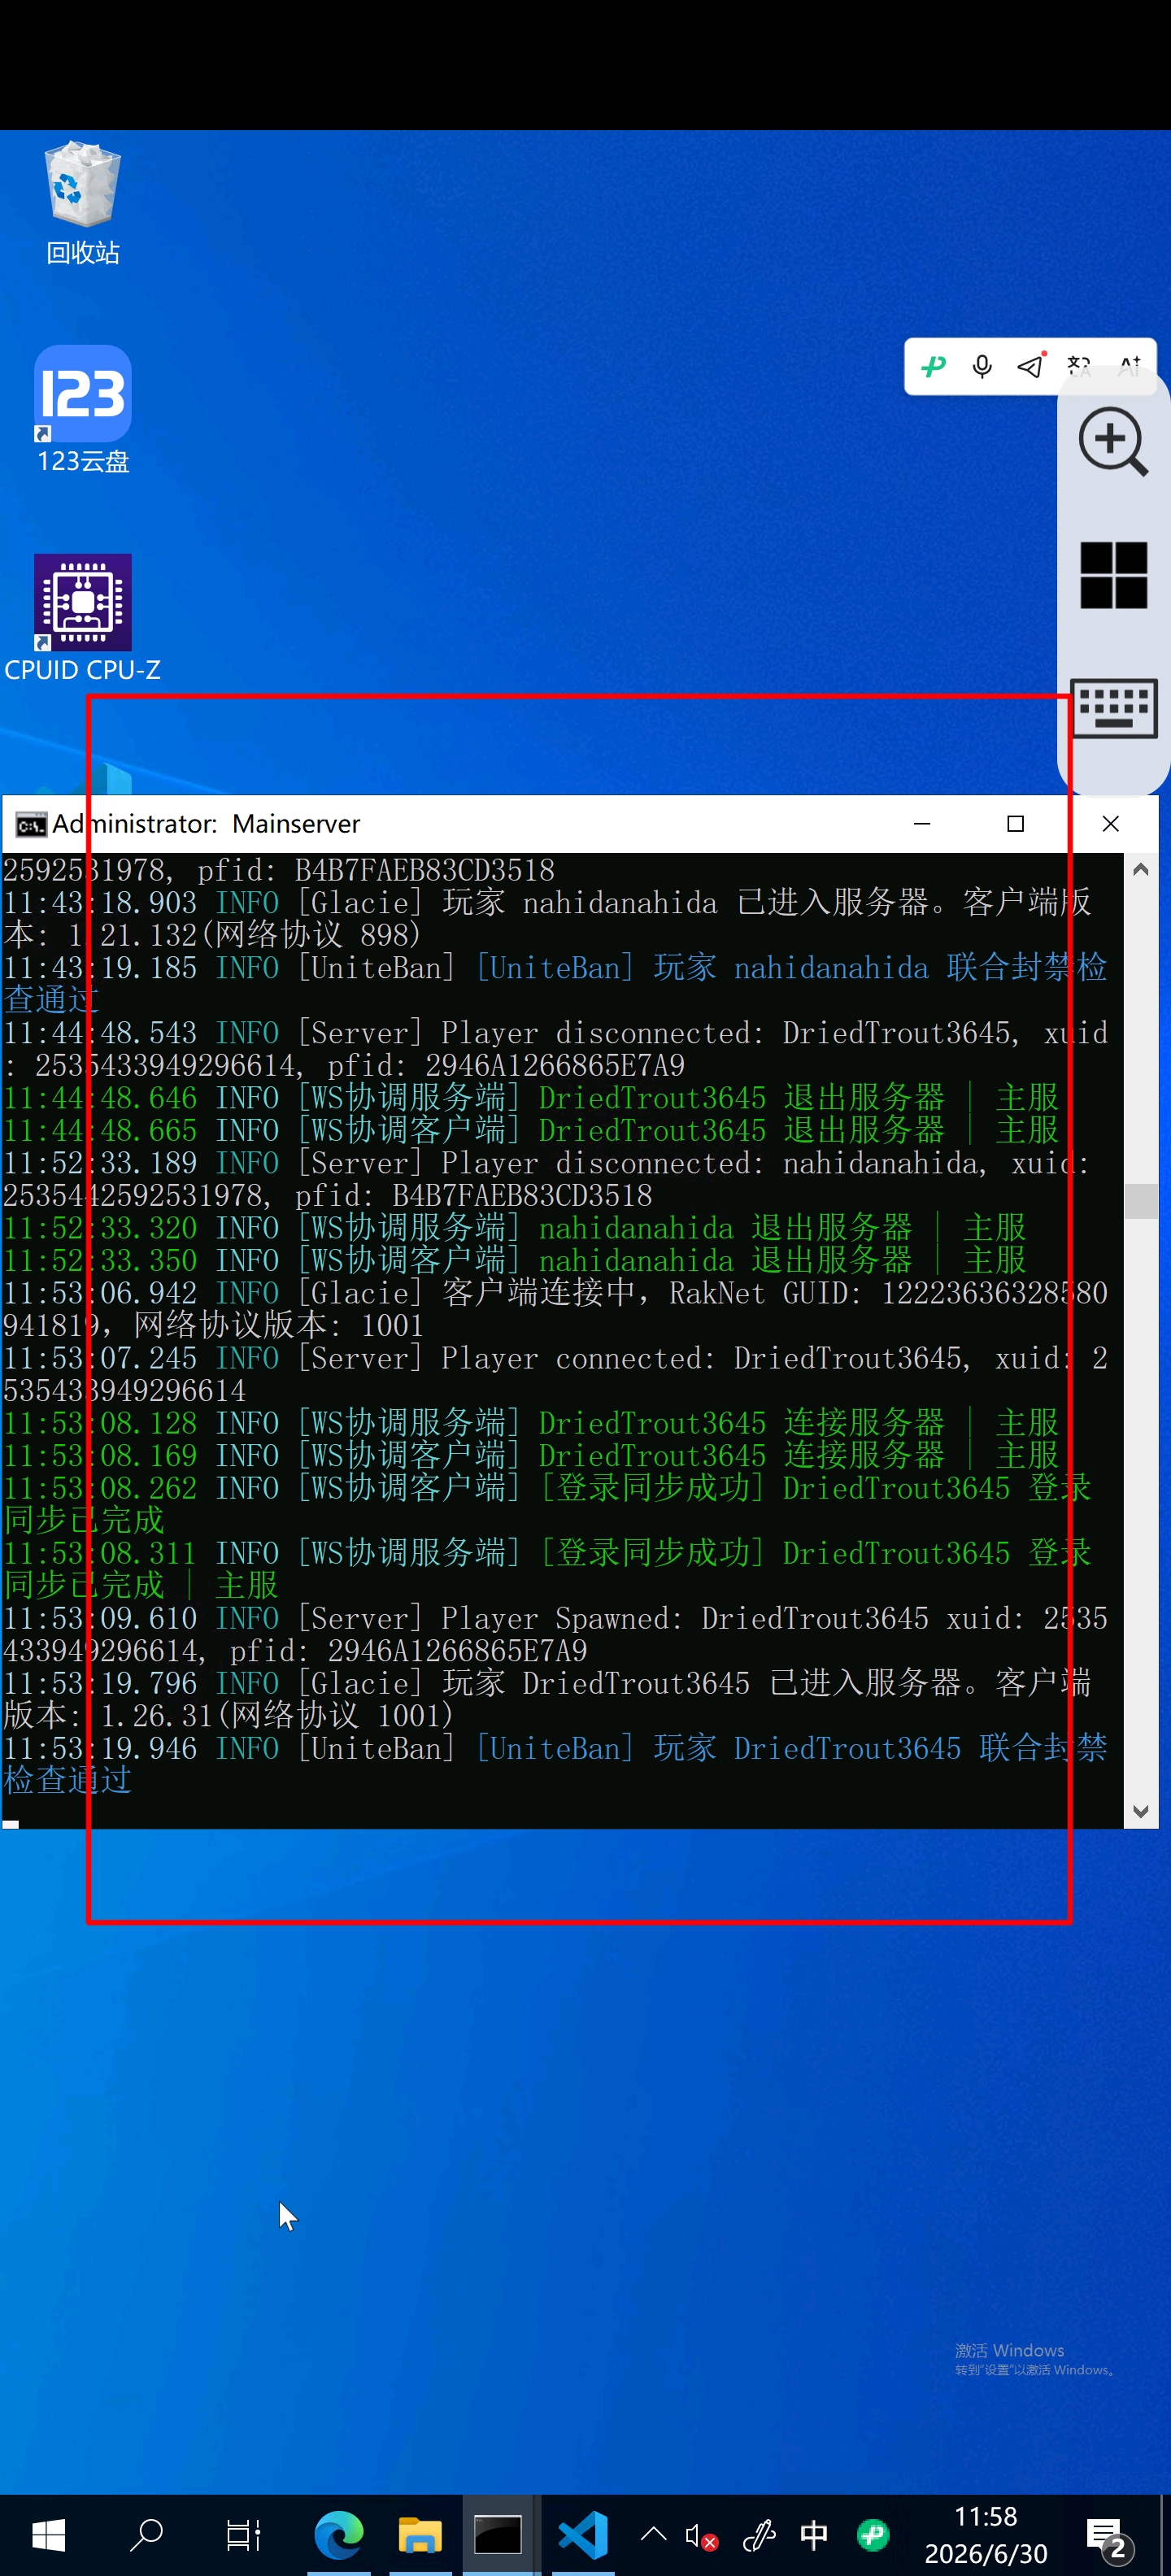Click the console scrollbar up arrow
Viewport: 1171px width, 2576px height.
point(1141,870)
